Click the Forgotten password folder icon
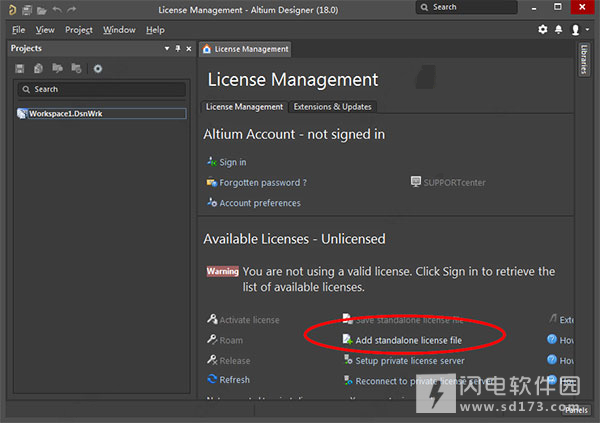The height and width of the screenshot is (423, 600). tap(212, 182)
